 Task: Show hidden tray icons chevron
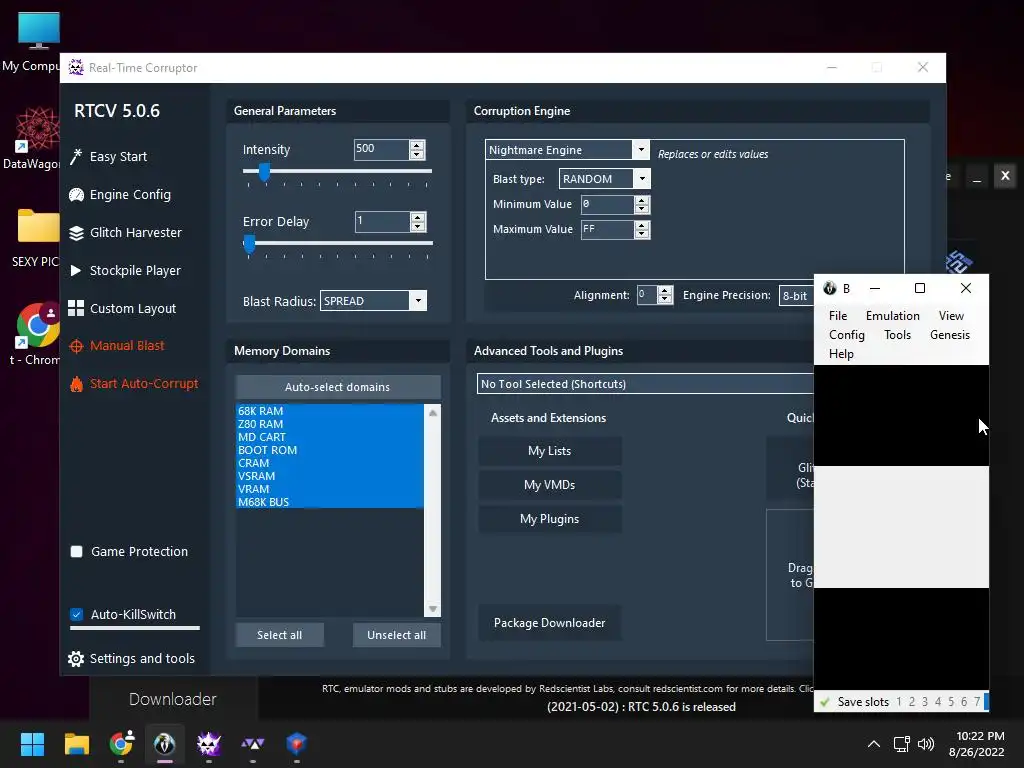click(x=874, y=744)
